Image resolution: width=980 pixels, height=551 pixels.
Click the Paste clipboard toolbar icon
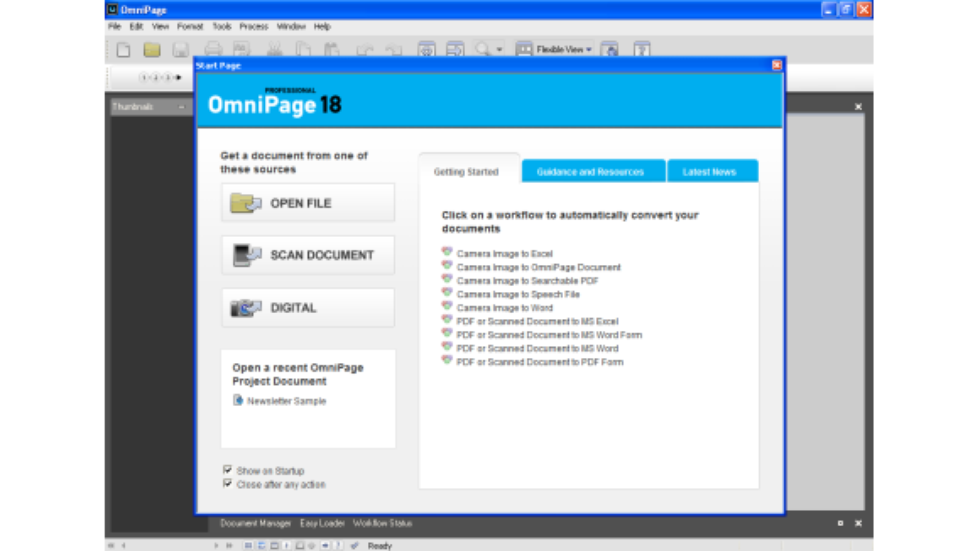tap(331, 49)
